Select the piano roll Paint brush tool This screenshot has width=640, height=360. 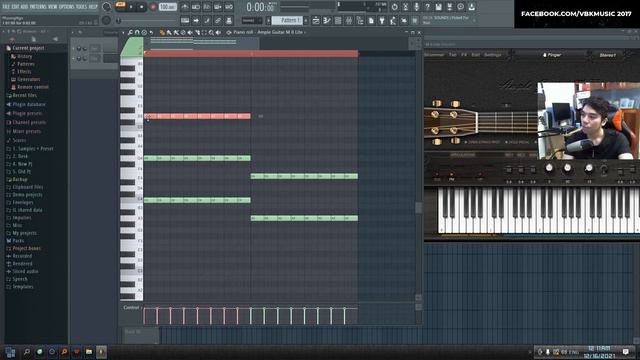(x=169, y=32)
